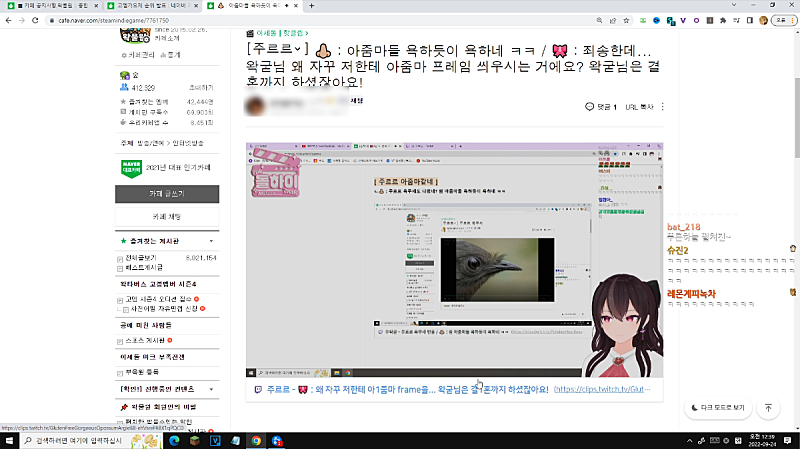Switch to the second browser tab
This screenshot has height=449, width=800.
(x=135, y=5)
